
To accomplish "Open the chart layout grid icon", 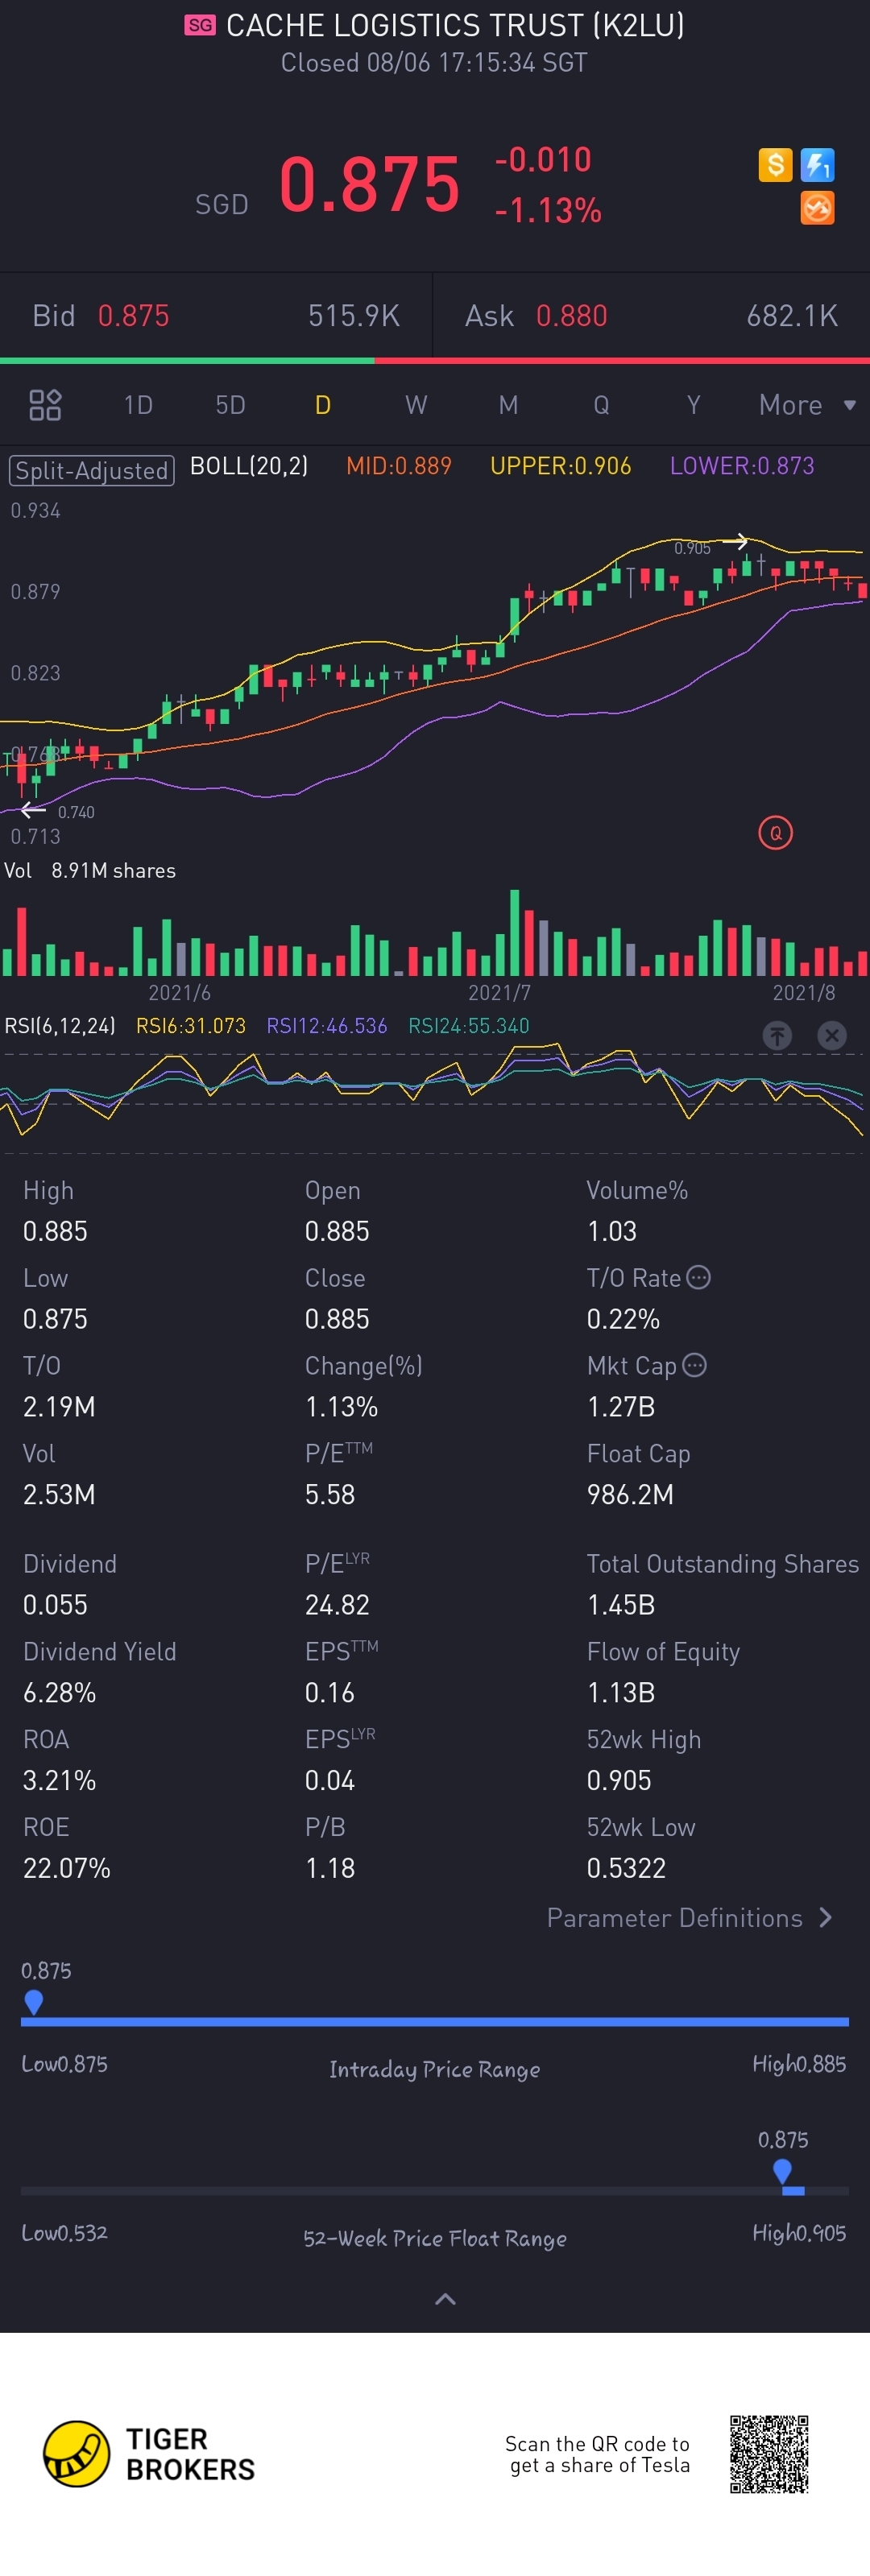I will pyautogui.click(x=45, y=405).
